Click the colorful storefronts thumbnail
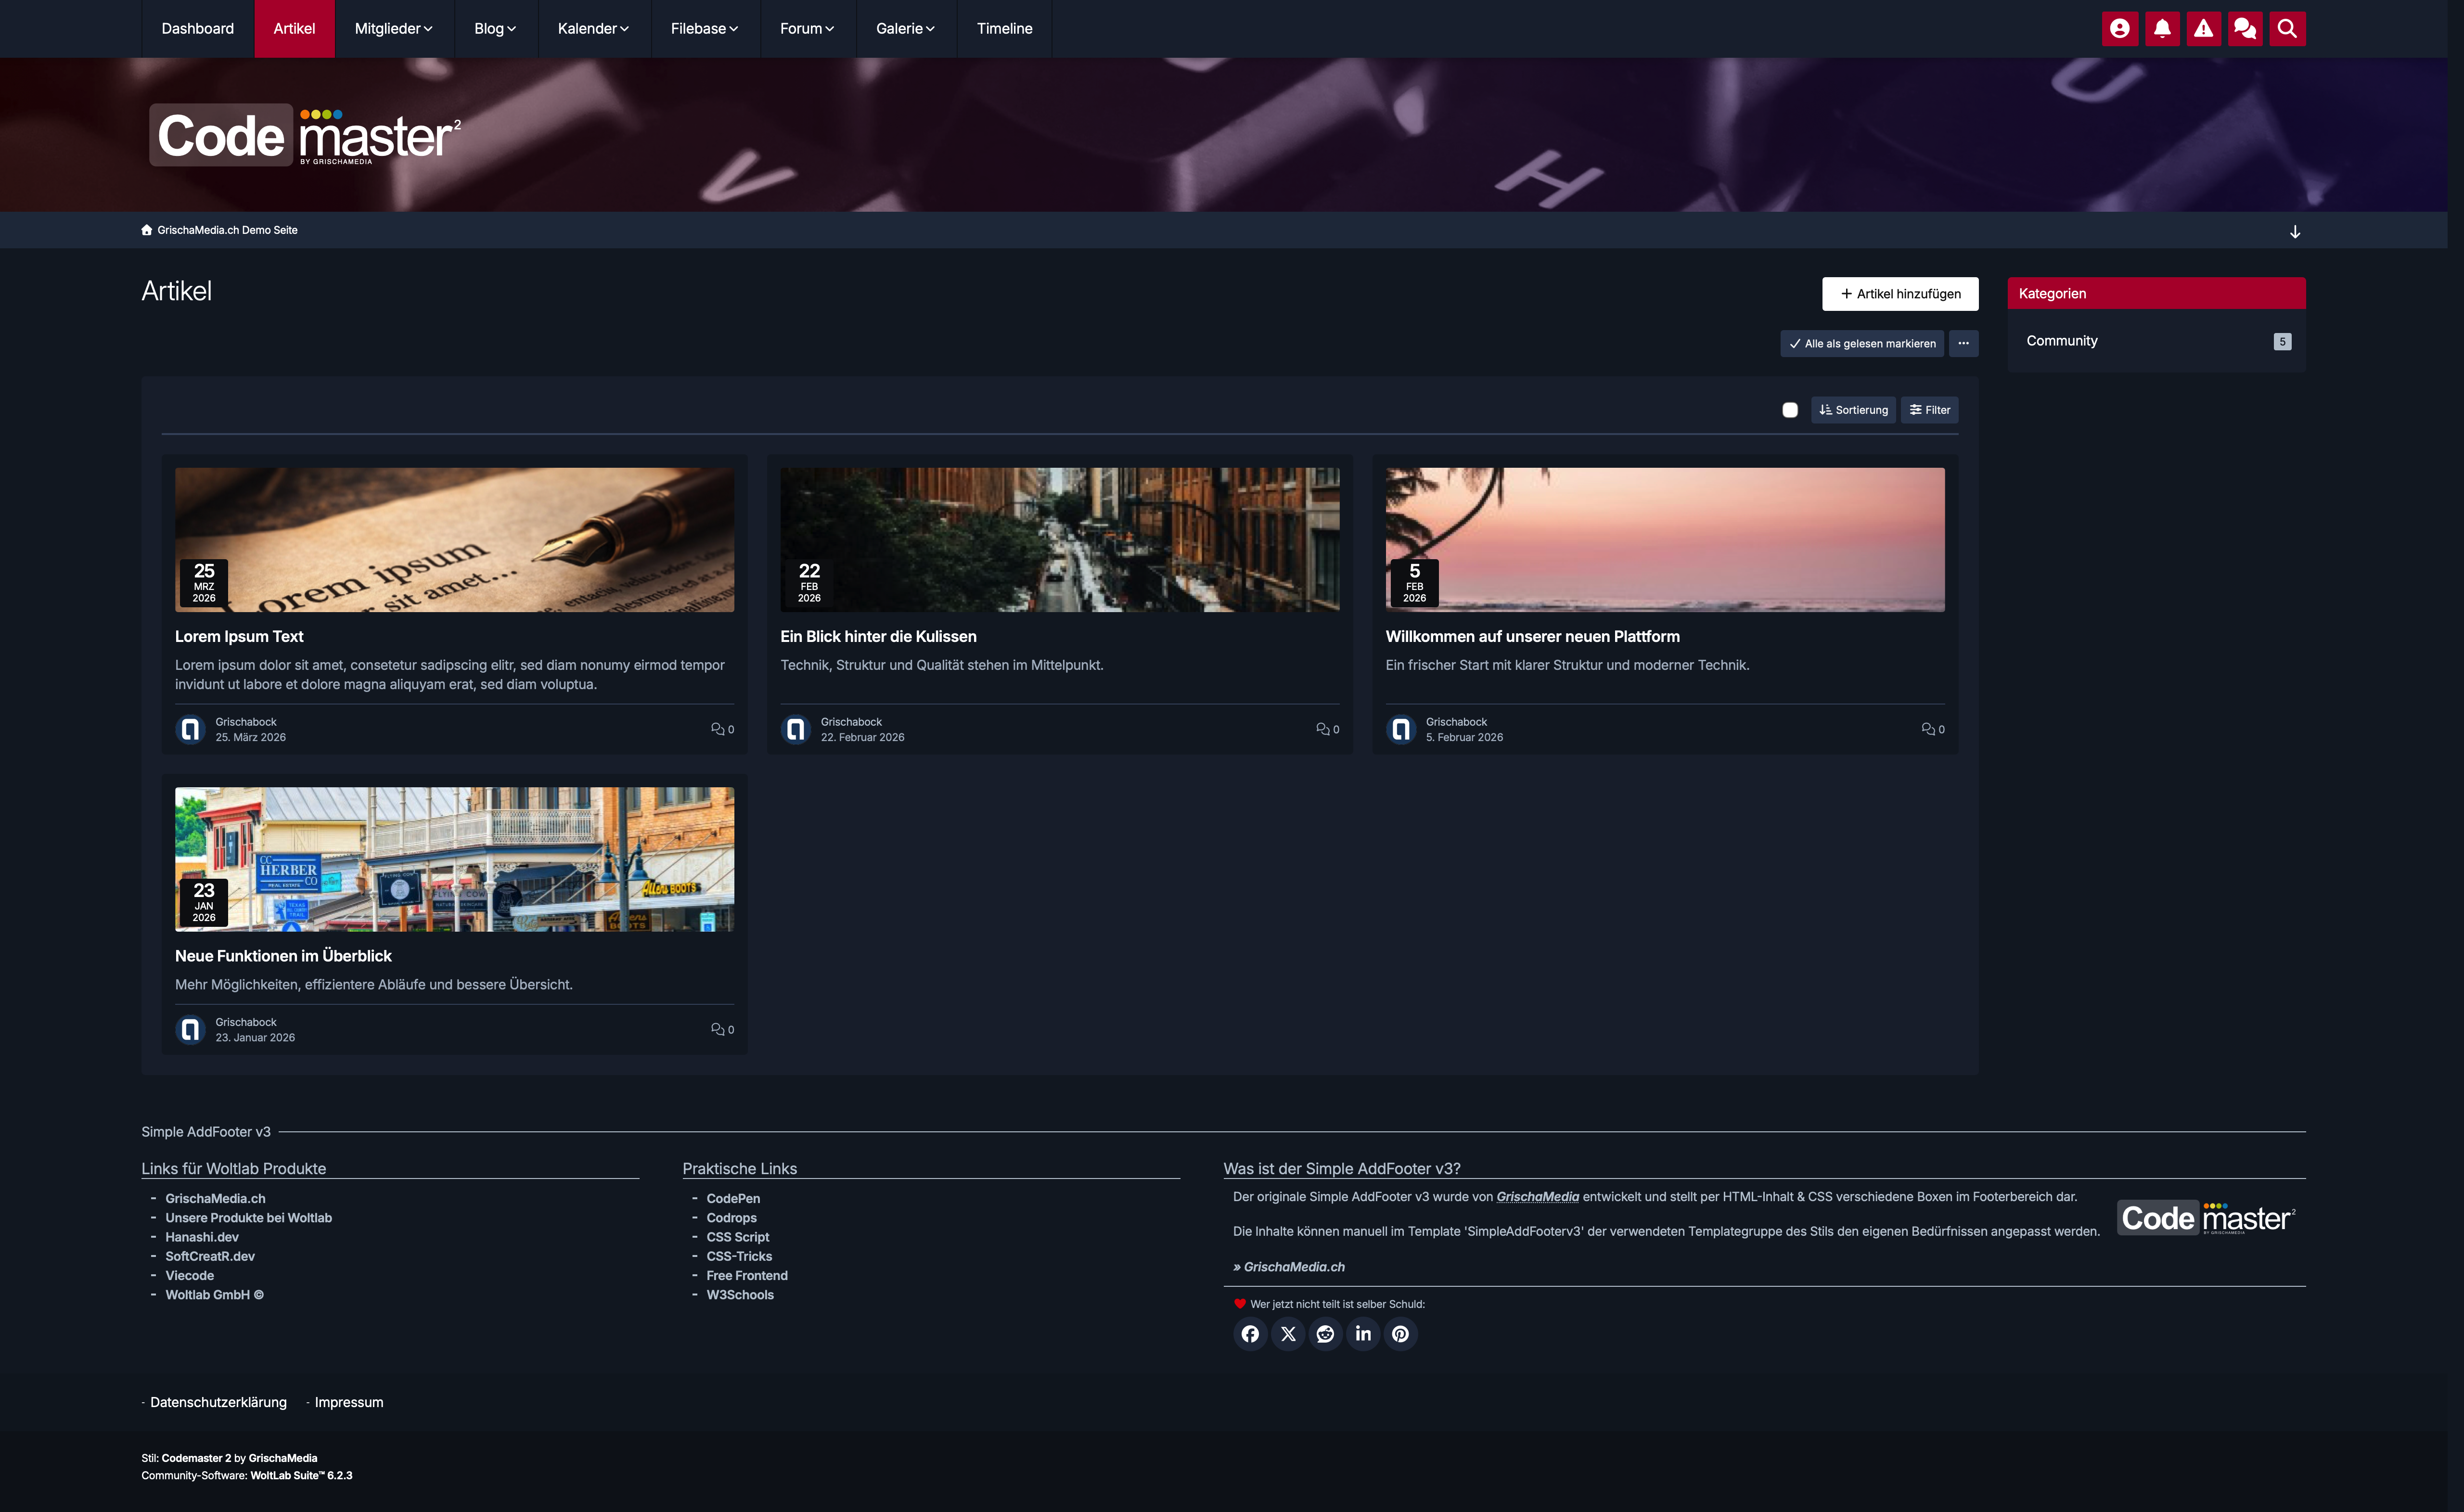The height and width of the screenshot is (1512, 2464). point(455,859)
